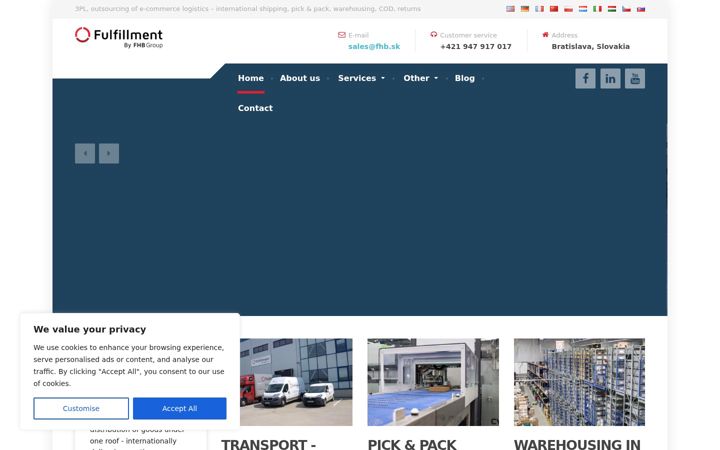Click the WAREHOUSING IN heading link

click(x=577, y=444)
